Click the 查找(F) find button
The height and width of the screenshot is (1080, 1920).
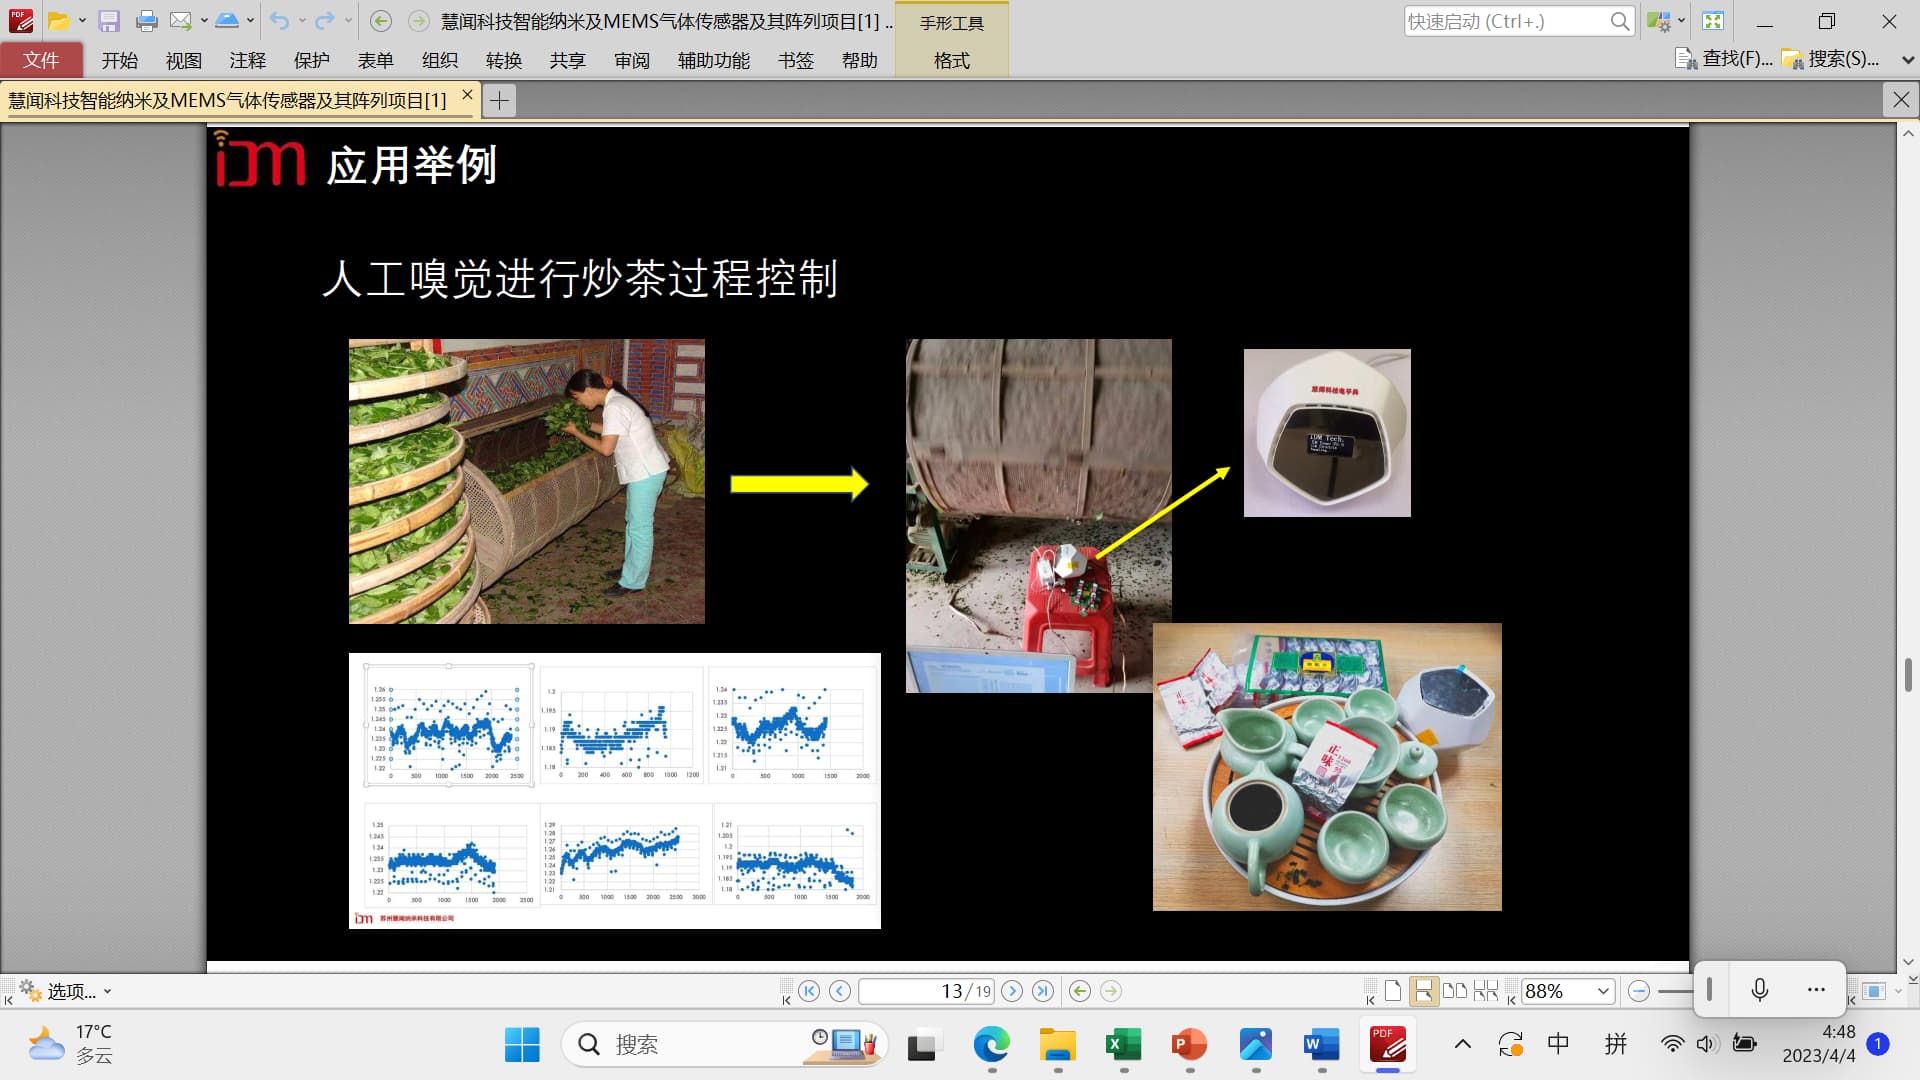tap(1725, 59)
